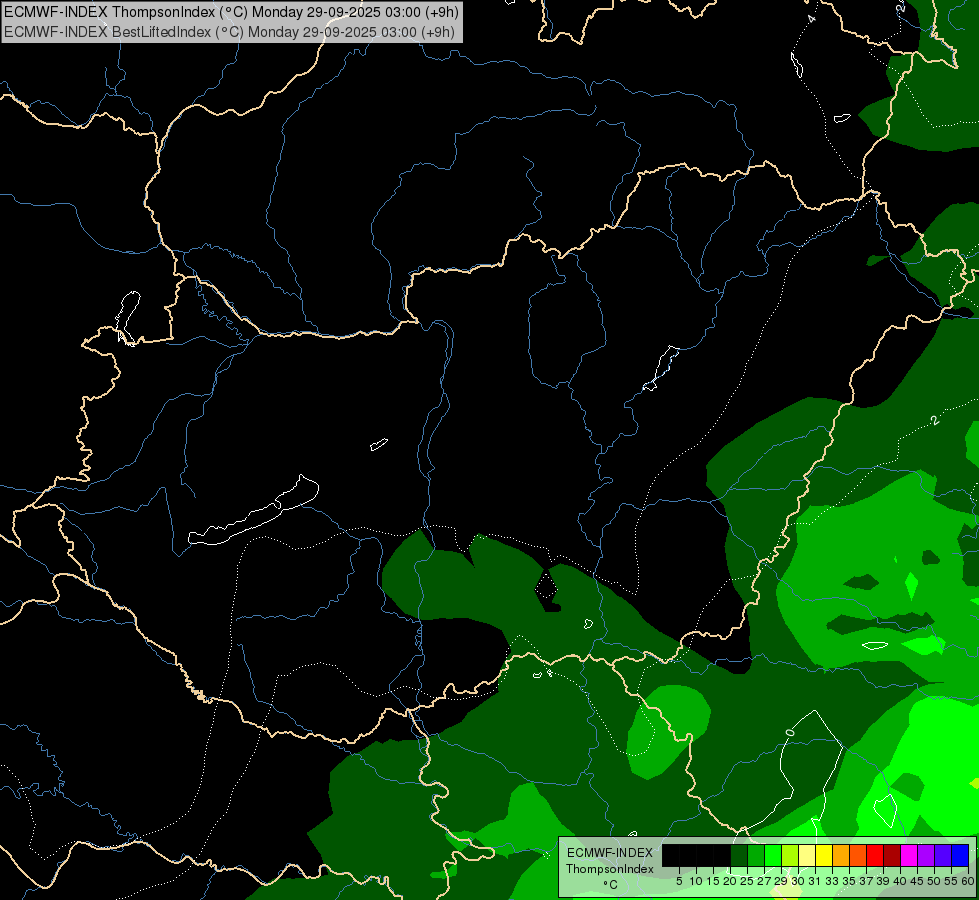Select the yellow 31–33 legend swatch
The width and height of the screenshot is (979, 900).
824,855
